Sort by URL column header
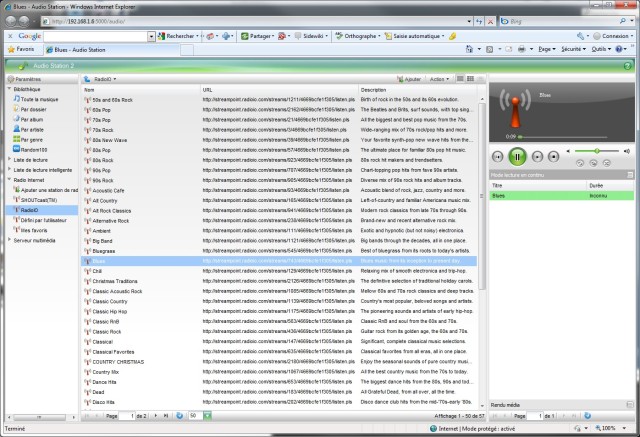 279,90
